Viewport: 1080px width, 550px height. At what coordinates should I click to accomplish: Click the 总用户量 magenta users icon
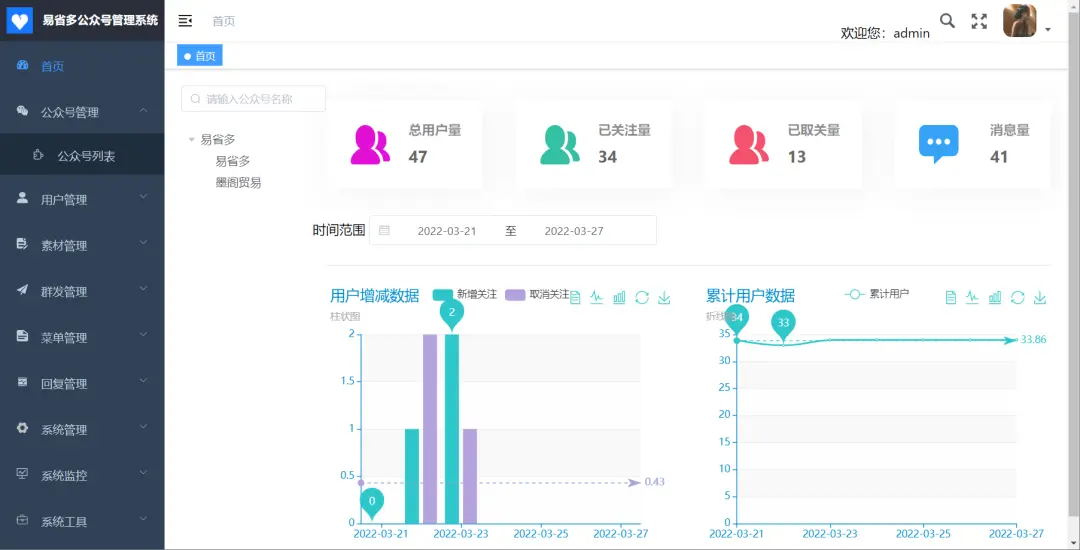point(370,145)
